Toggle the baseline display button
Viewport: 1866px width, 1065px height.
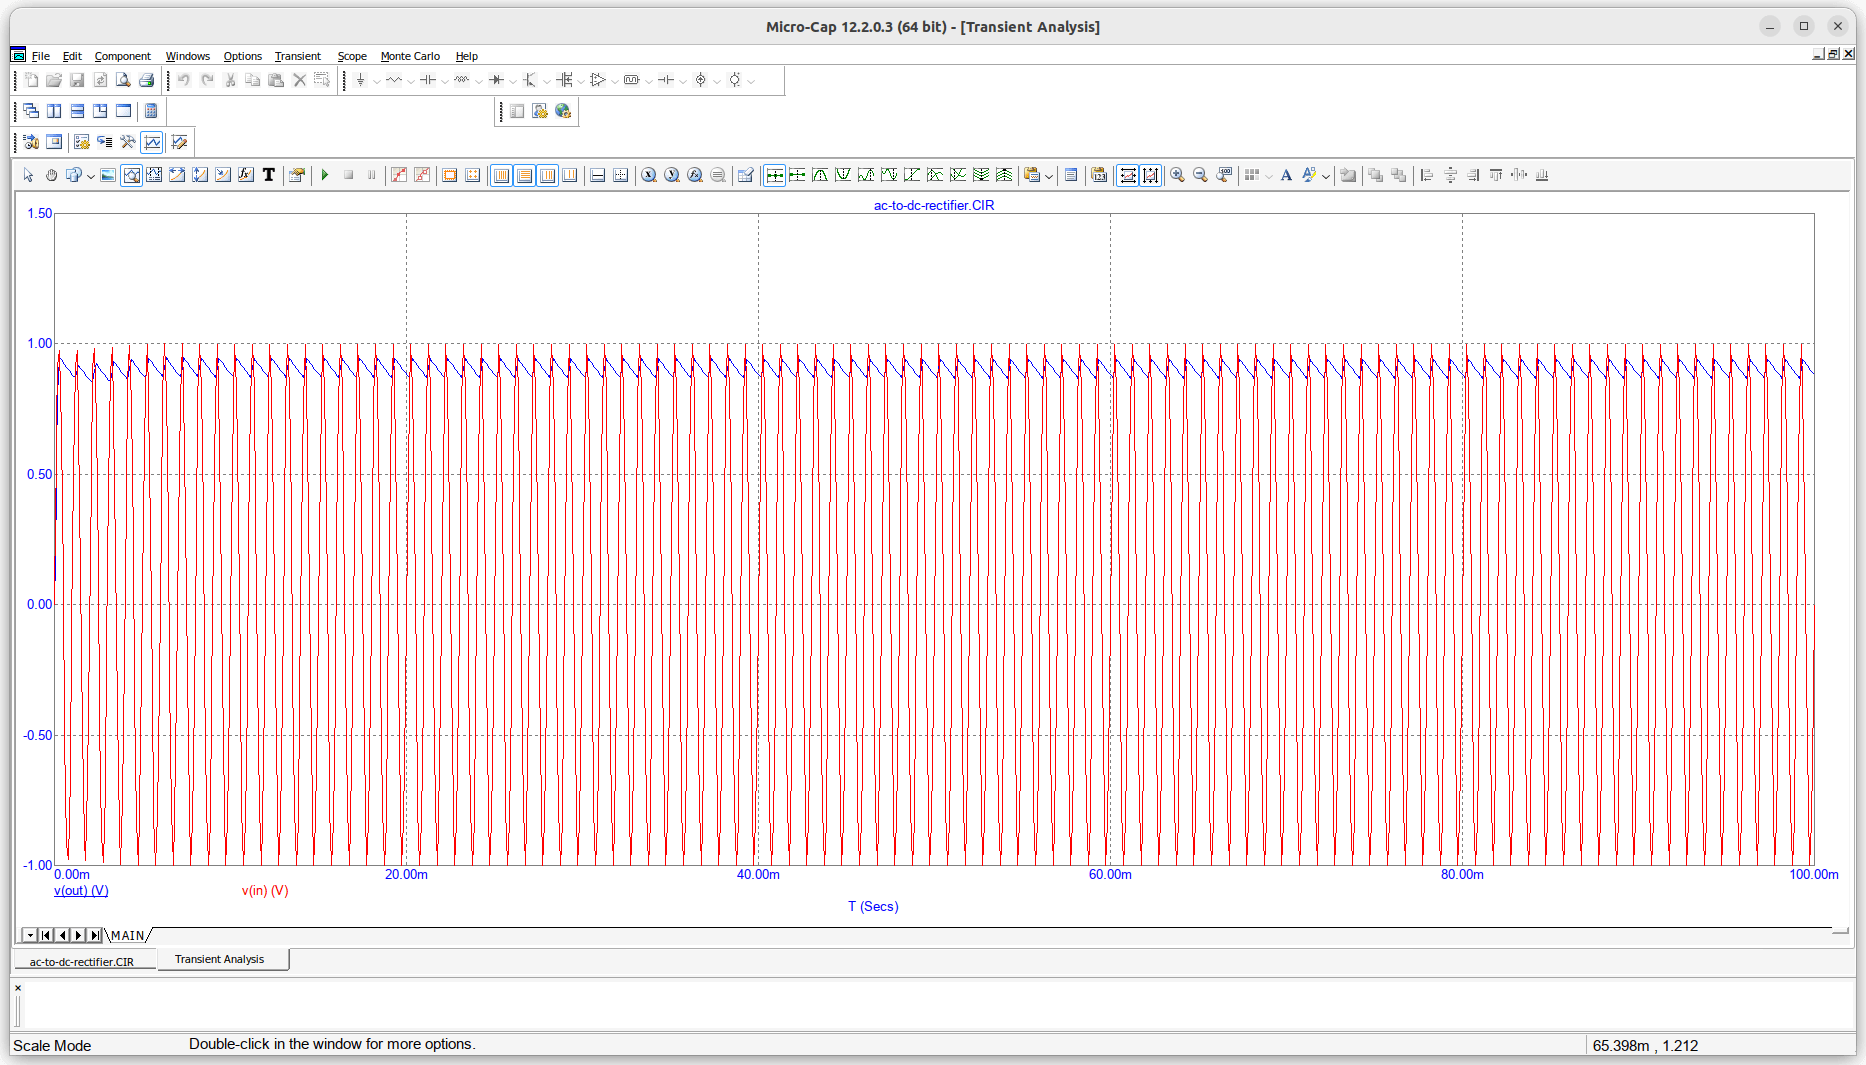[598, 175]
